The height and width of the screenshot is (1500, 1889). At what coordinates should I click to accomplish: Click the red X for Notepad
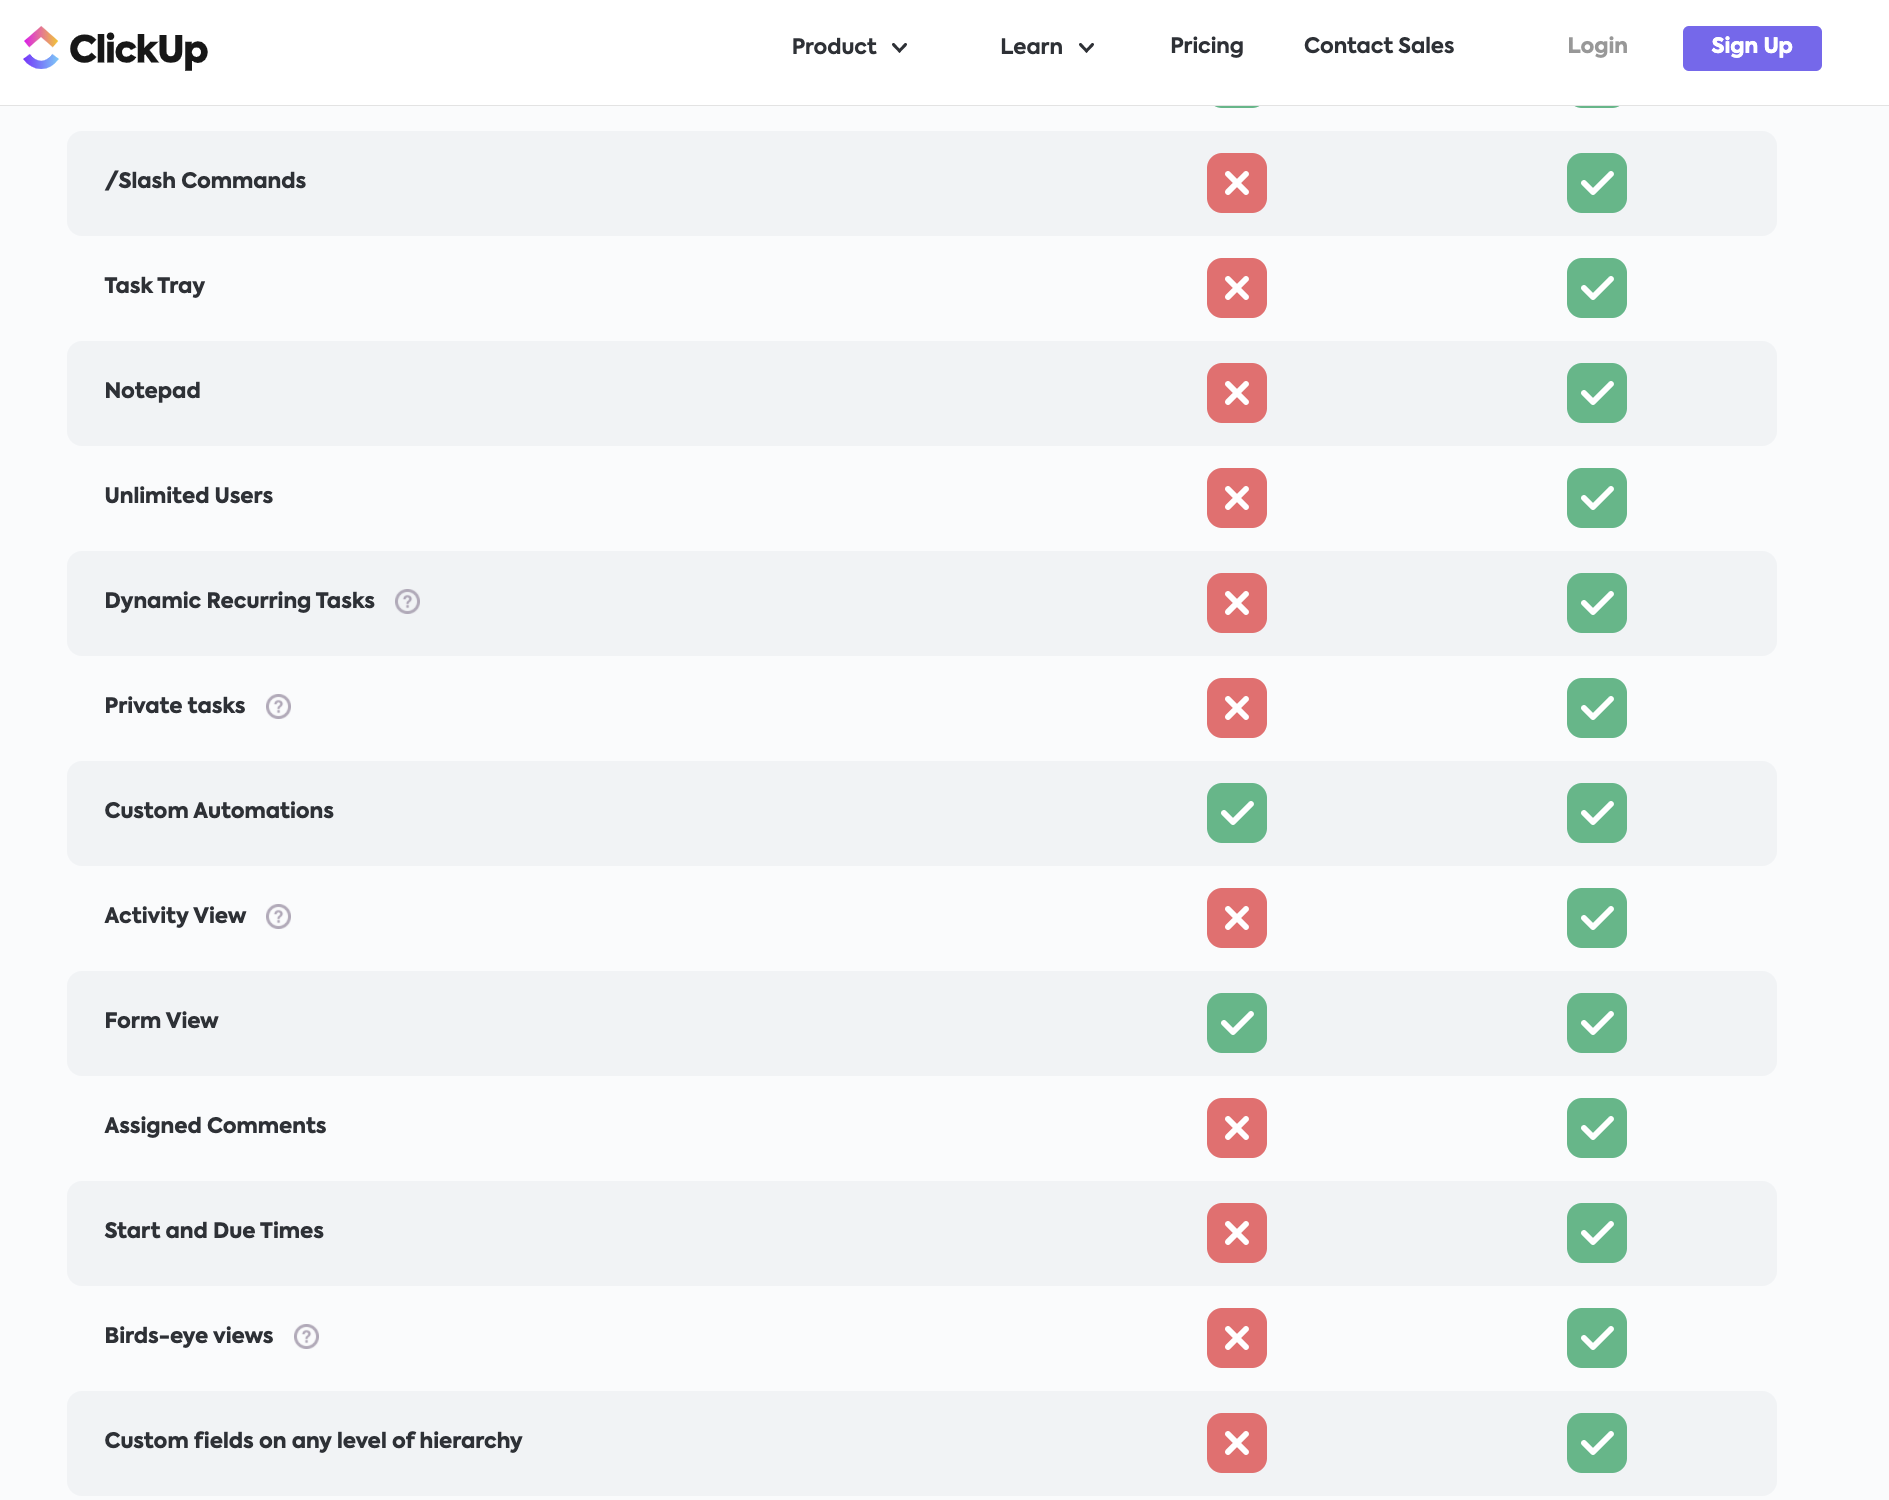tap(1236, 393)
